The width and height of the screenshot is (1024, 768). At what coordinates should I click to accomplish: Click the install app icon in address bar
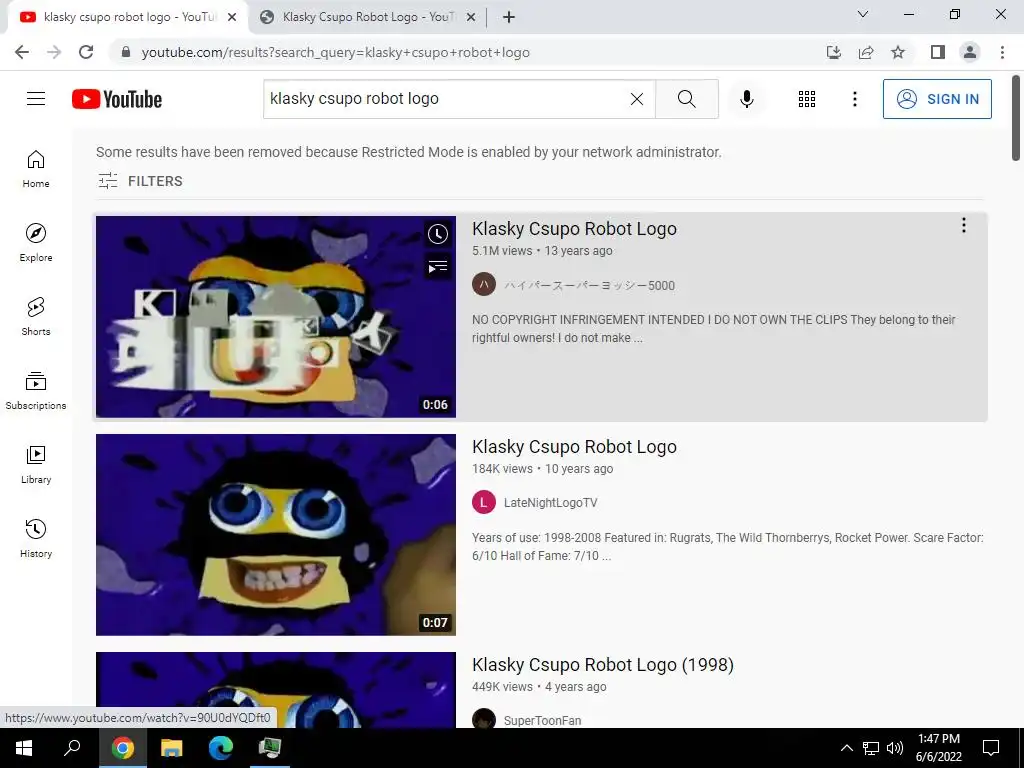(x=834, y=52)
